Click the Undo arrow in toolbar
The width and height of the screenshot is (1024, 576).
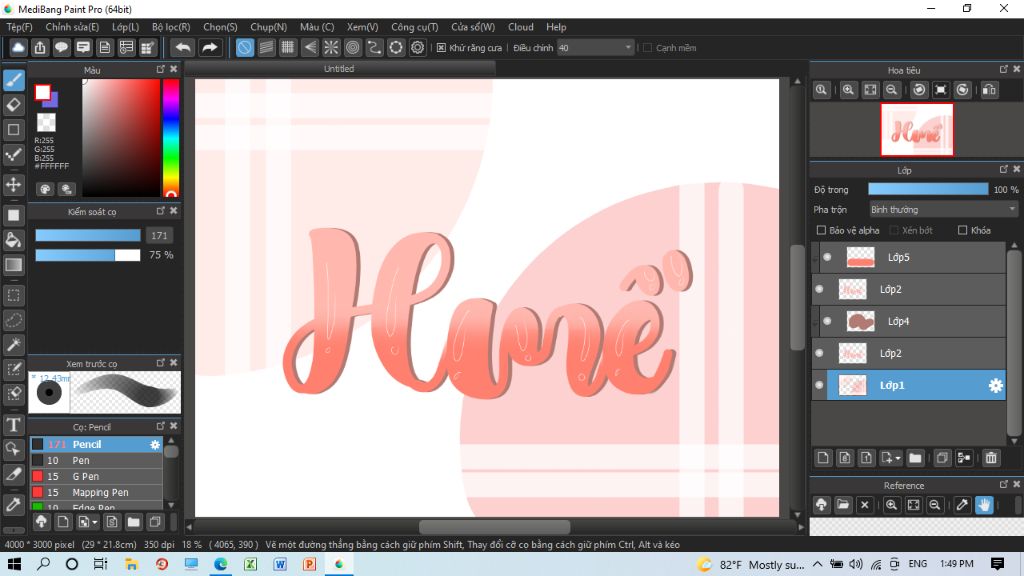click(x=184, y=48)
